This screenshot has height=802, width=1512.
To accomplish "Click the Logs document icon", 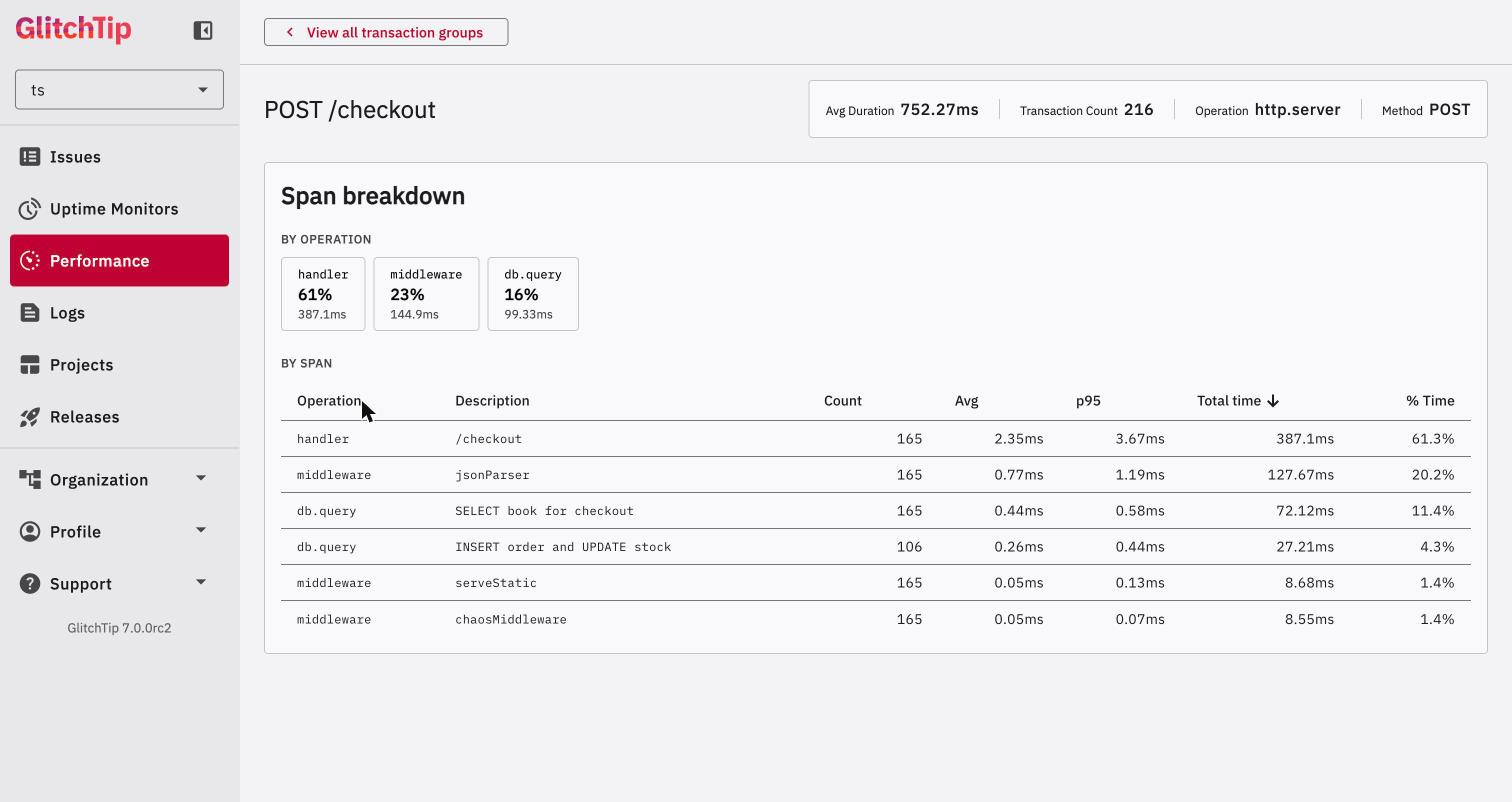I will 30,313.
